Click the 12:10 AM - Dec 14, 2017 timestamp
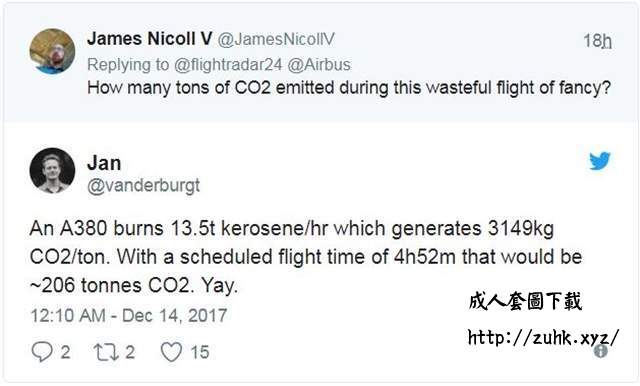Viewport: 640px width, 386px height. (129, 315)
